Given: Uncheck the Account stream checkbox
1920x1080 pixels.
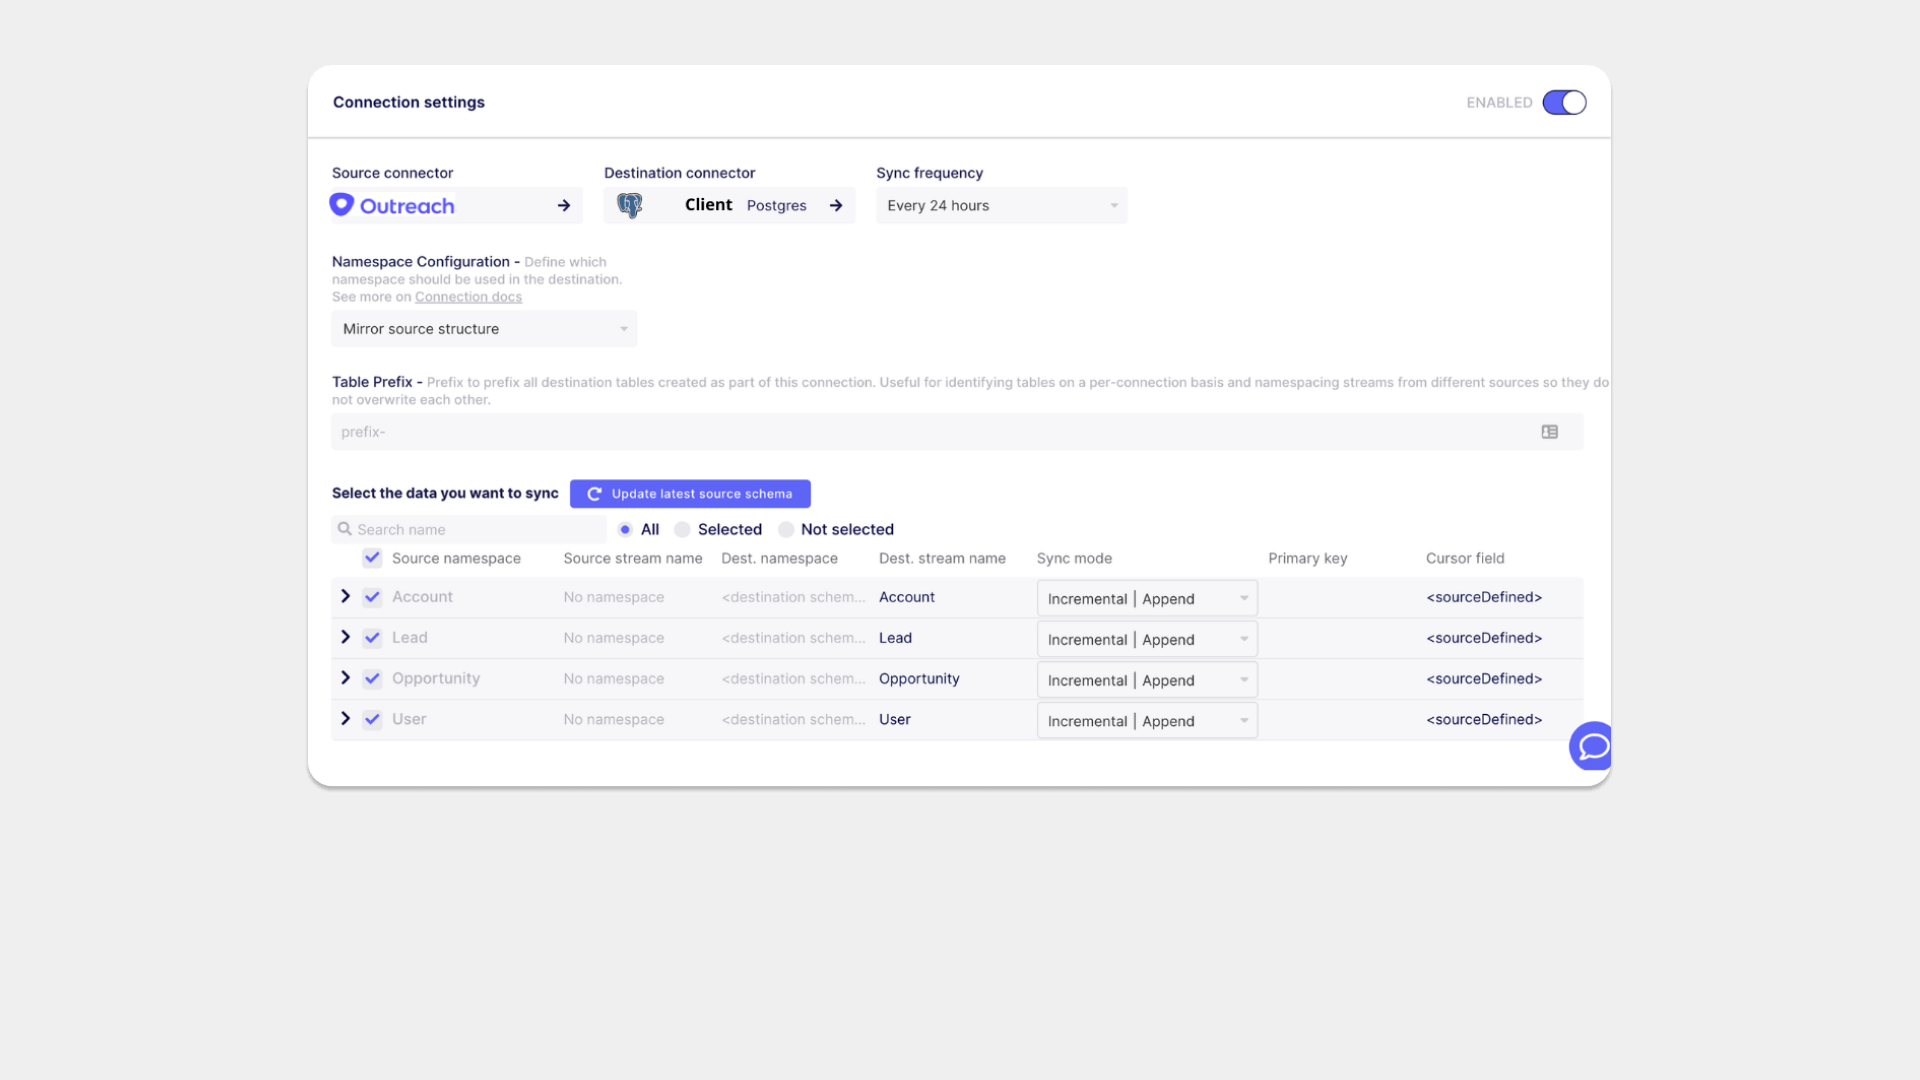Looking at the screenshot, I should coord(372,597).
